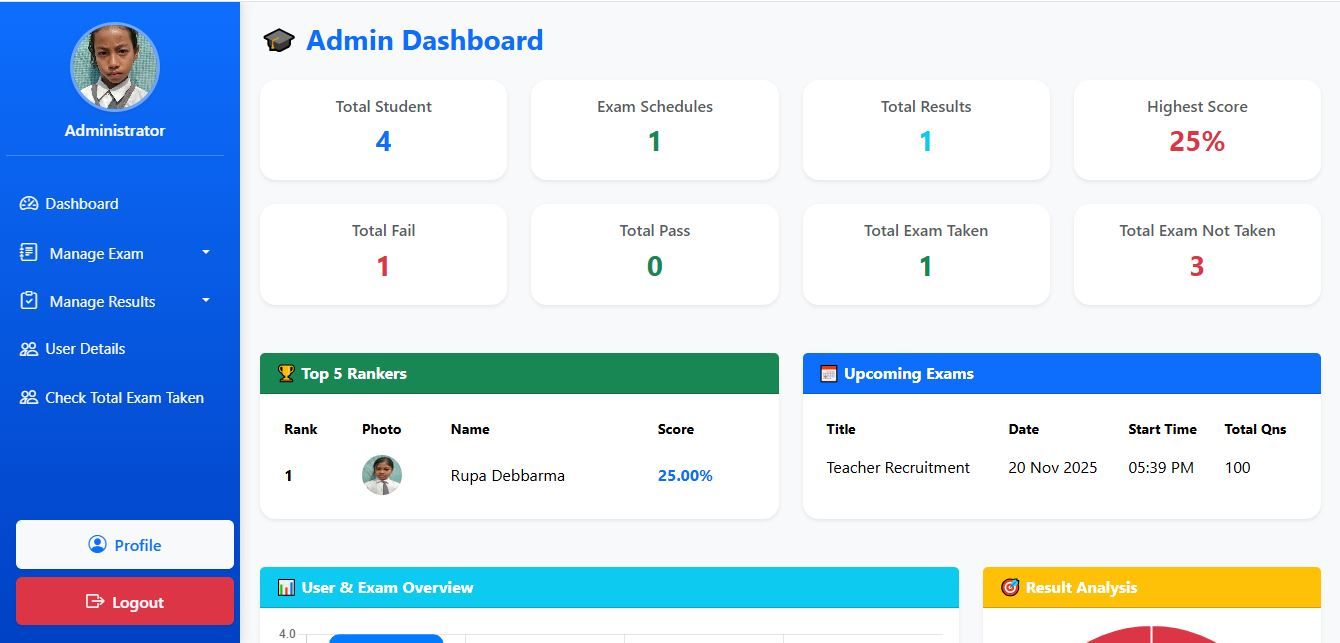
Task: Click the Manage Exam clipboard icon
Action: tap(29, 253)
